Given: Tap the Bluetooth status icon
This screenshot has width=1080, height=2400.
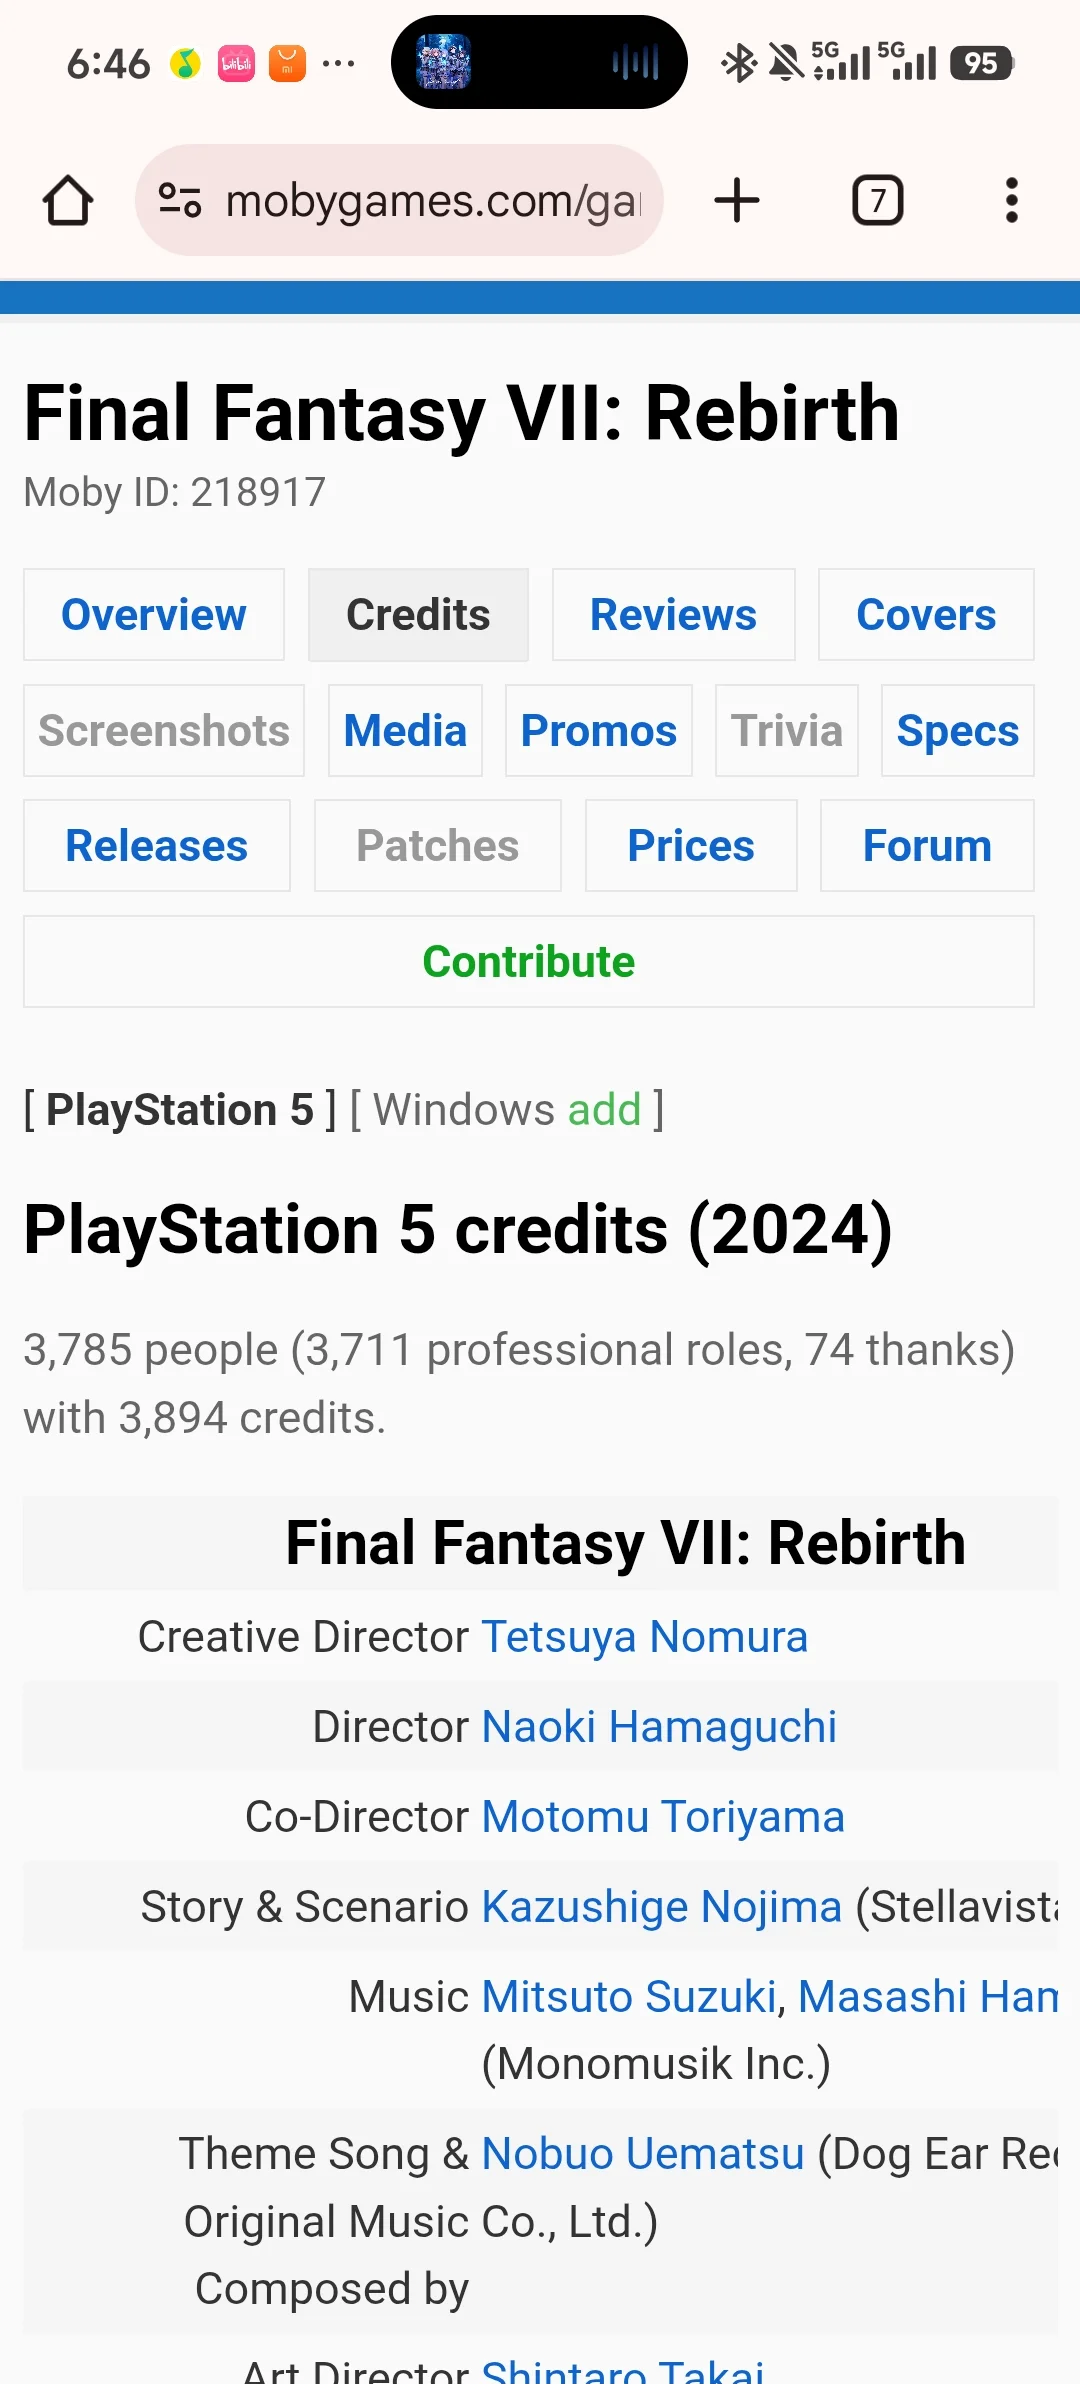Looking at the screenshot, I should point(738,63).
